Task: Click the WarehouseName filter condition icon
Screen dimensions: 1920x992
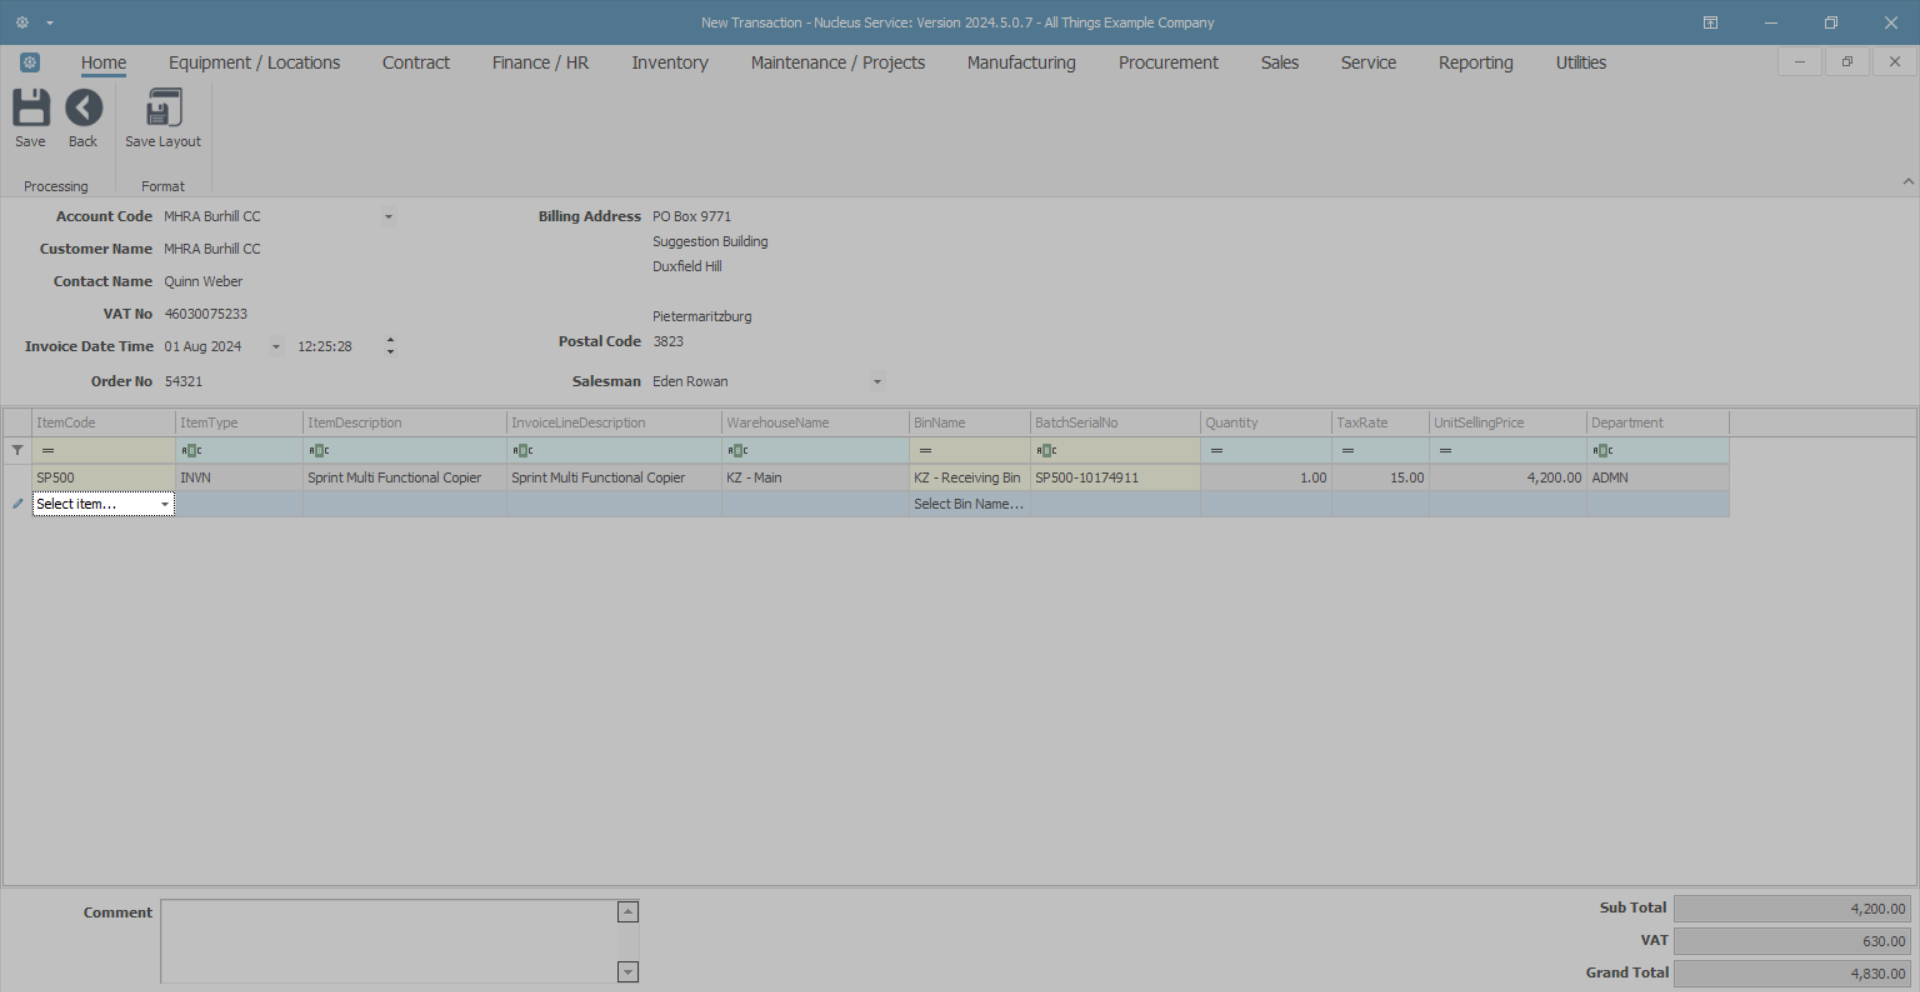Action: point(738,450)
